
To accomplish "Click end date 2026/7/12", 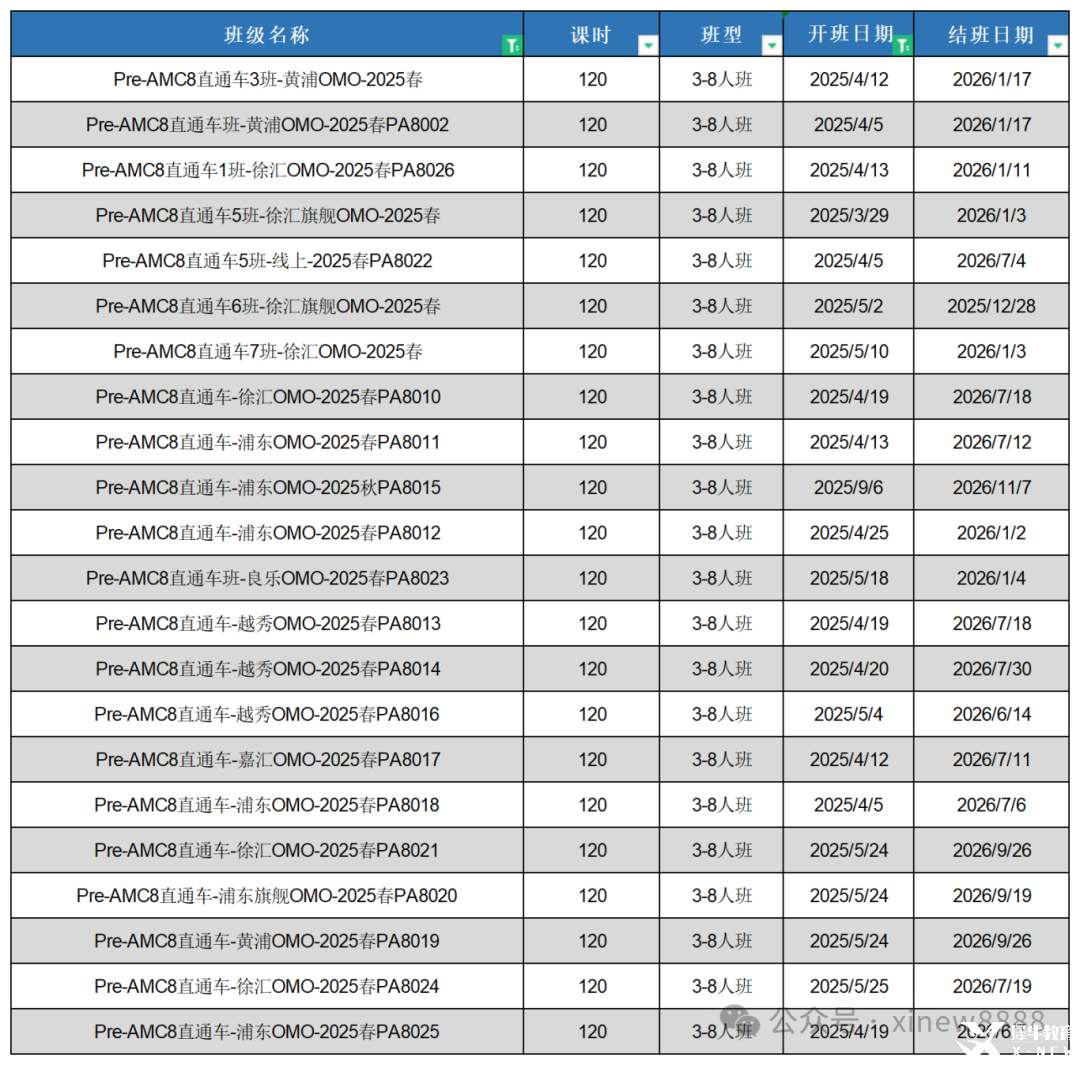I will tap(991, 442).
